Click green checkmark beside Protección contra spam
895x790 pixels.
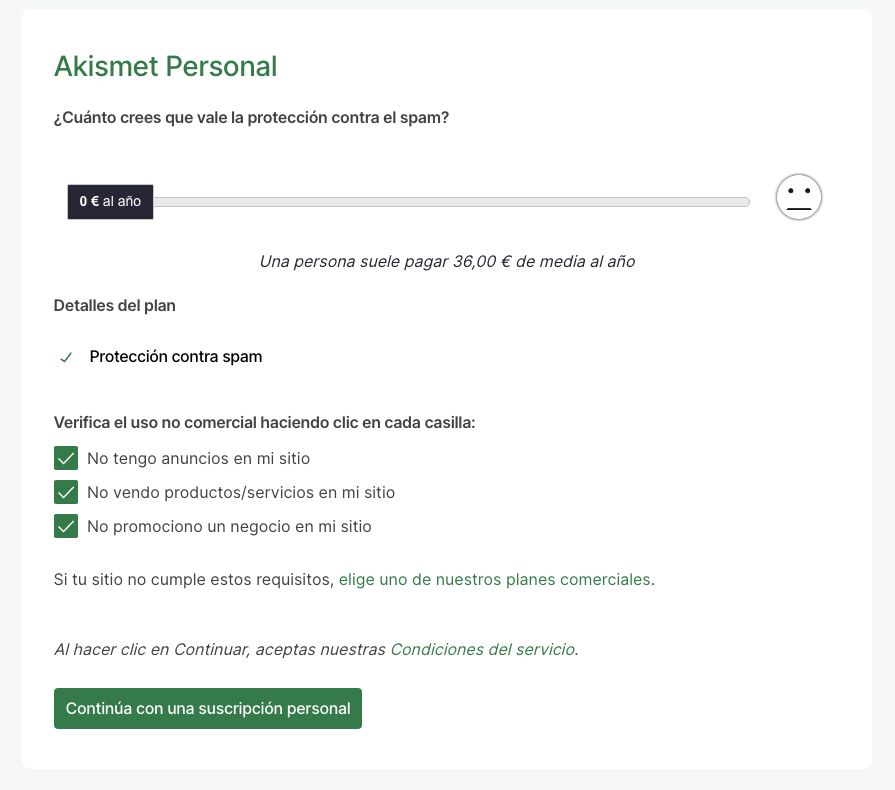(x=66, y=357)
